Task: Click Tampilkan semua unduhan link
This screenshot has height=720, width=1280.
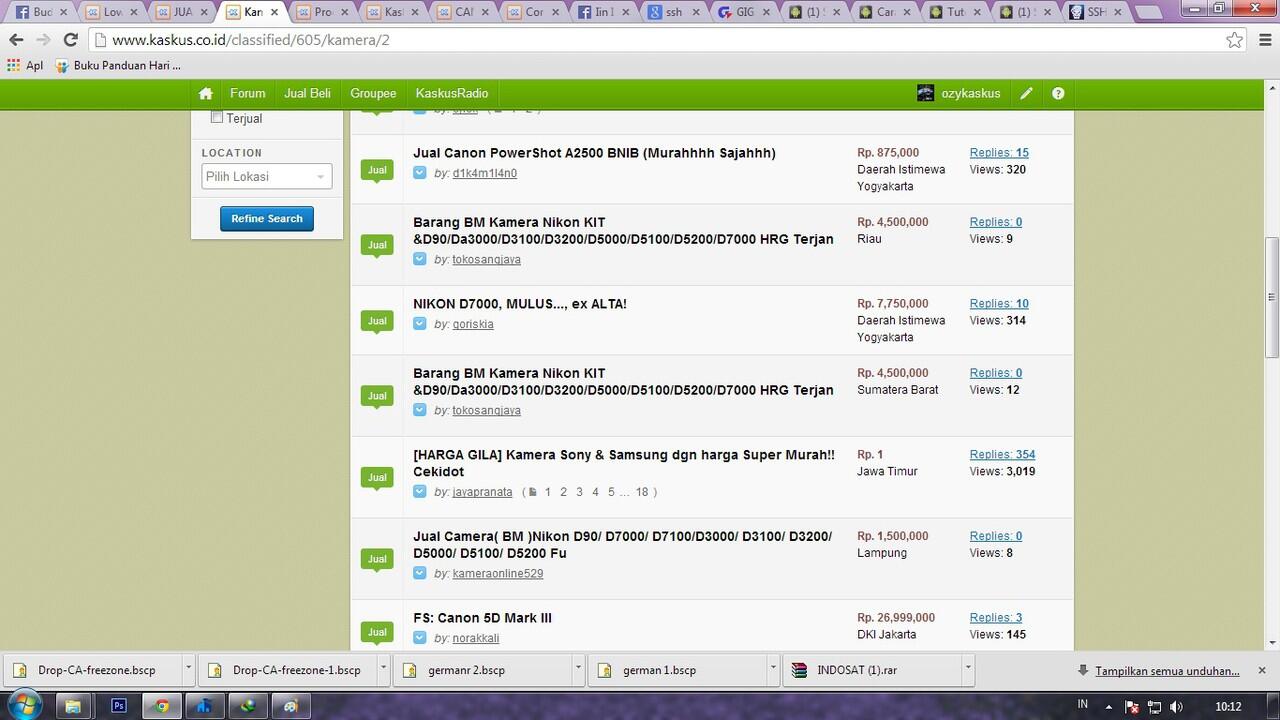Action: [1167, 671]
